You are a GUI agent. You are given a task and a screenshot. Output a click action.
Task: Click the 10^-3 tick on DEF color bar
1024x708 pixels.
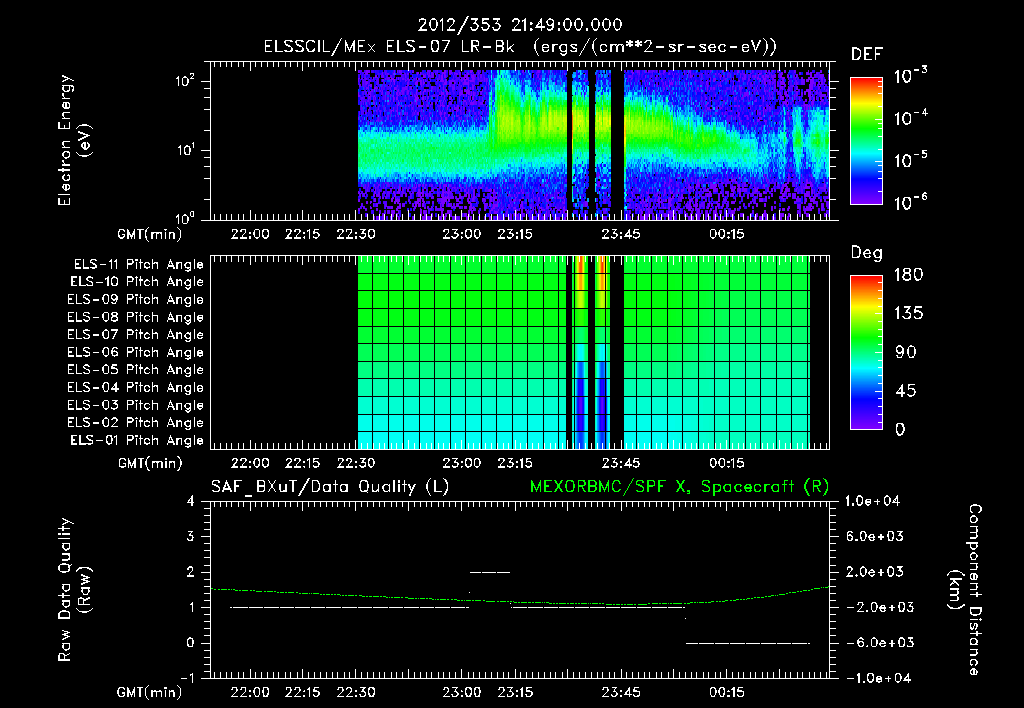(x=910, y=74)
